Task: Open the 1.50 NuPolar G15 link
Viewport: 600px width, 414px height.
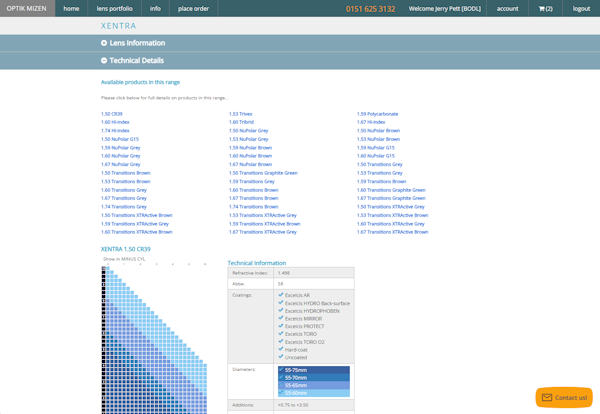Action: 120,139
